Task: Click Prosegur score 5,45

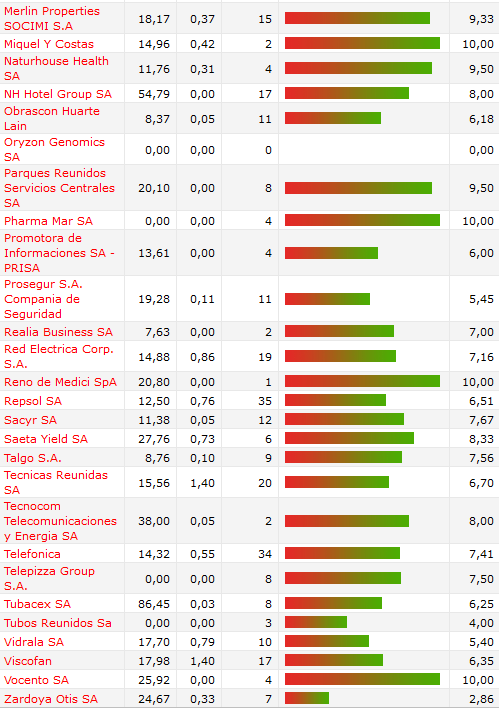Action: pyautogui.click(x=481, y=299)
